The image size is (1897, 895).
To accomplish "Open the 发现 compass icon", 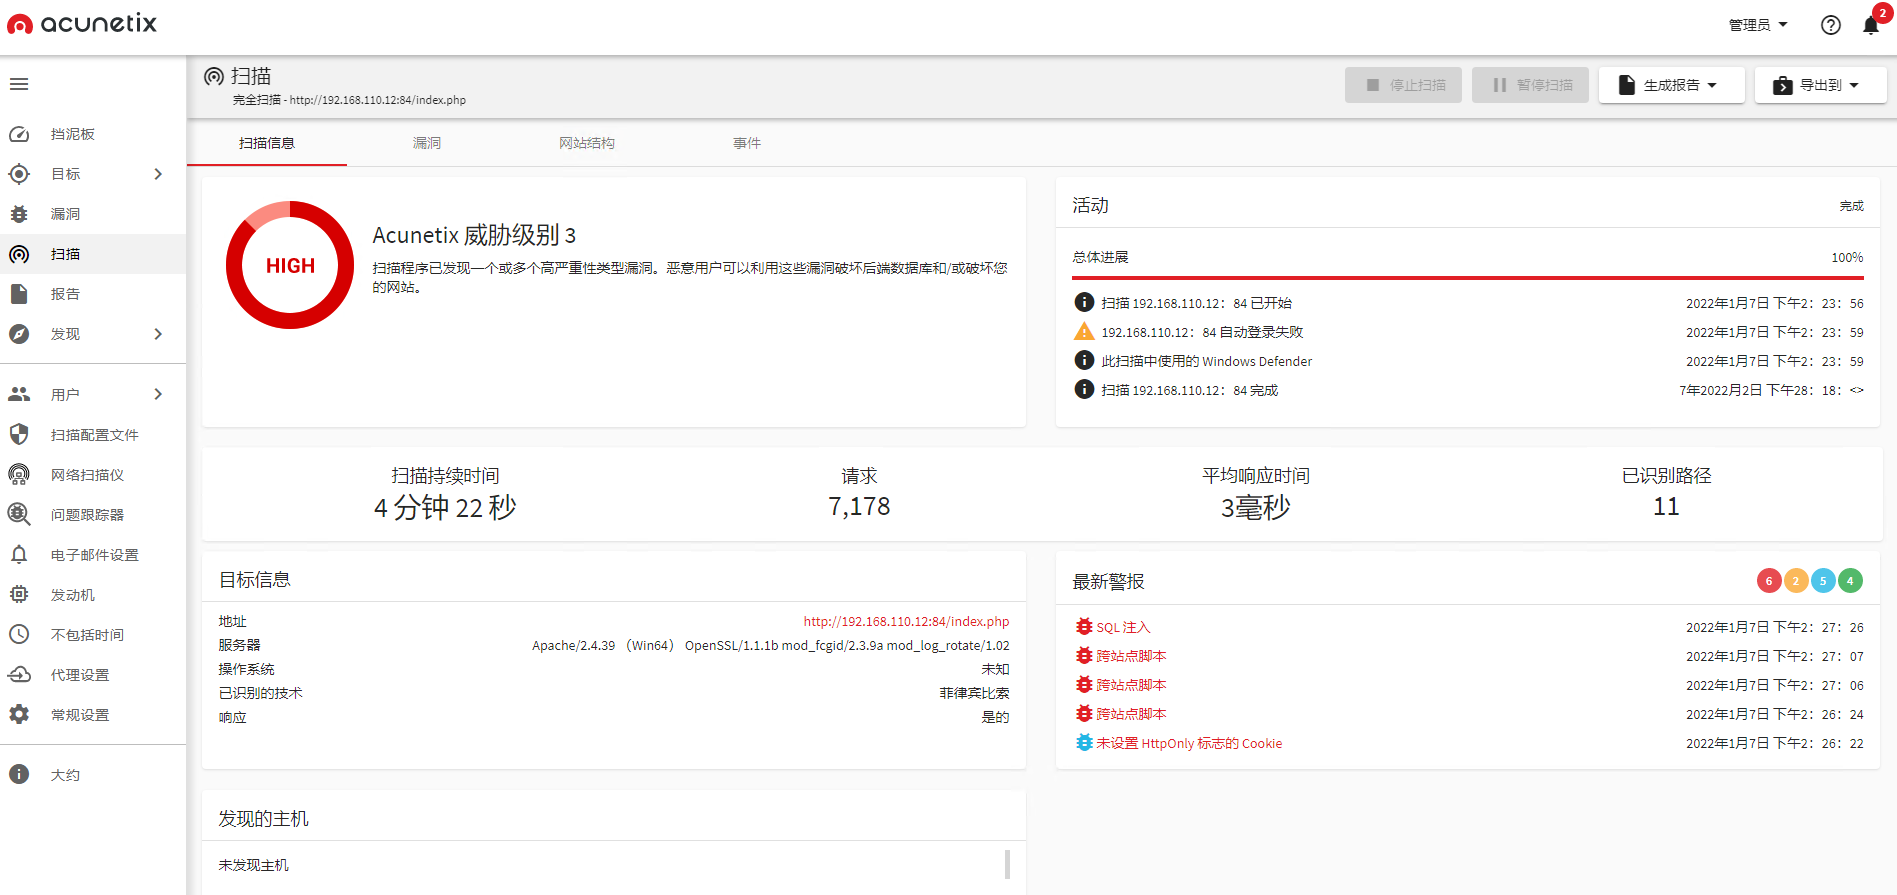I will [19, 334].
